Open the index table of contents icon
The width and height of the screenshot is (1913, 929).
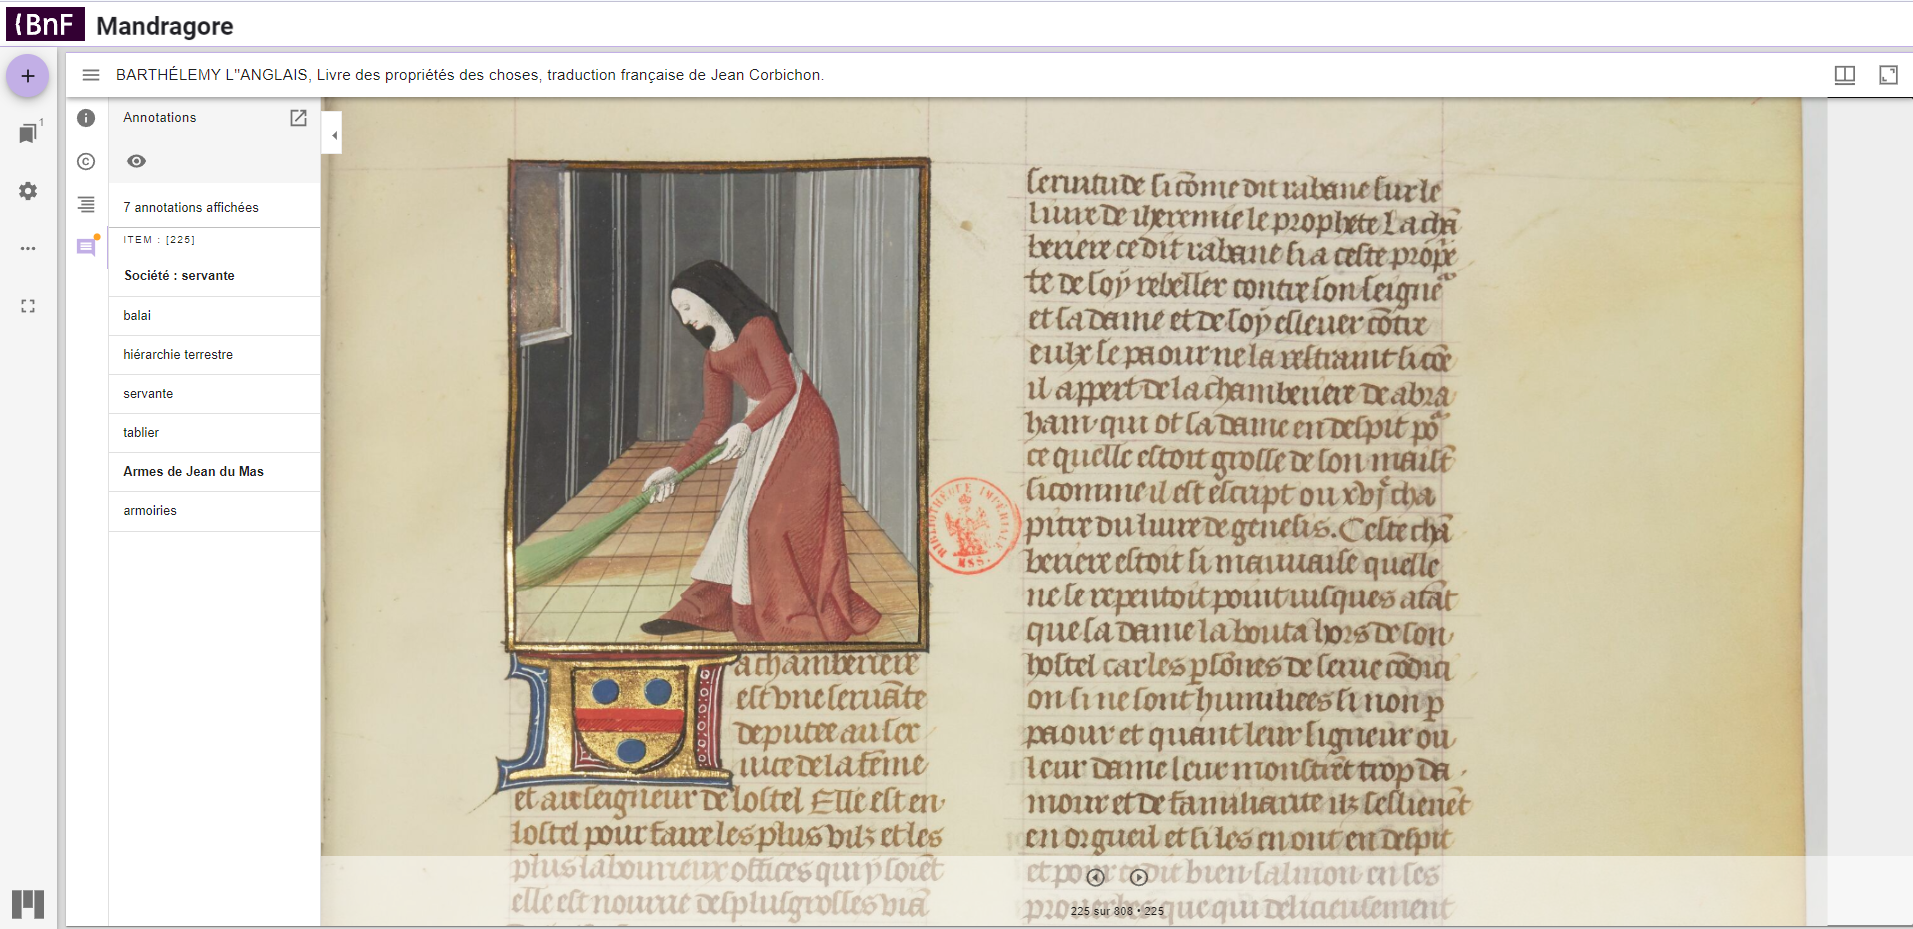coord(87,204)
